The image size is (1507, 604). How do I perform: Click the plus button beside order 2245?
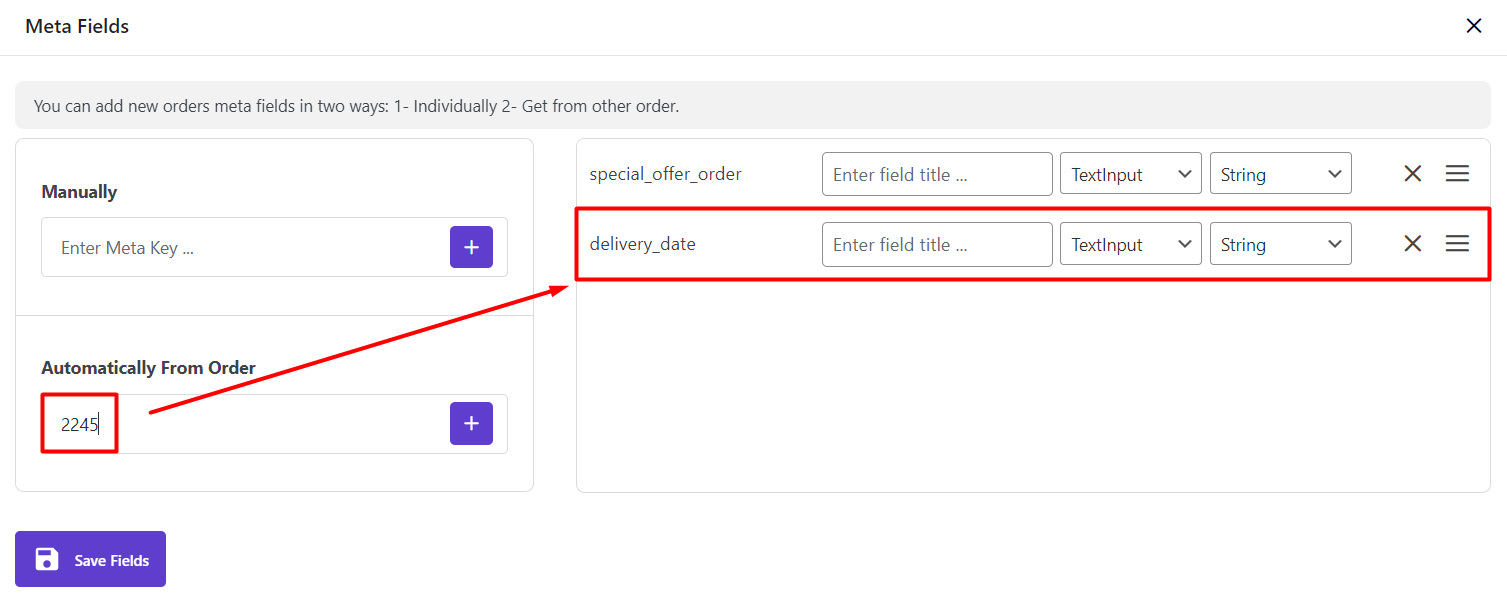(x=471, y=424)
